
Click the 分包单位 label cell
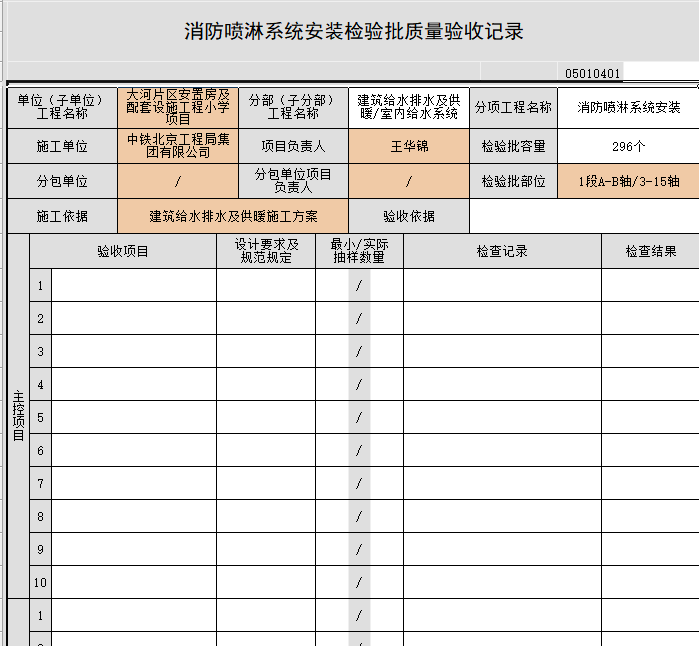tap(62, 181)
